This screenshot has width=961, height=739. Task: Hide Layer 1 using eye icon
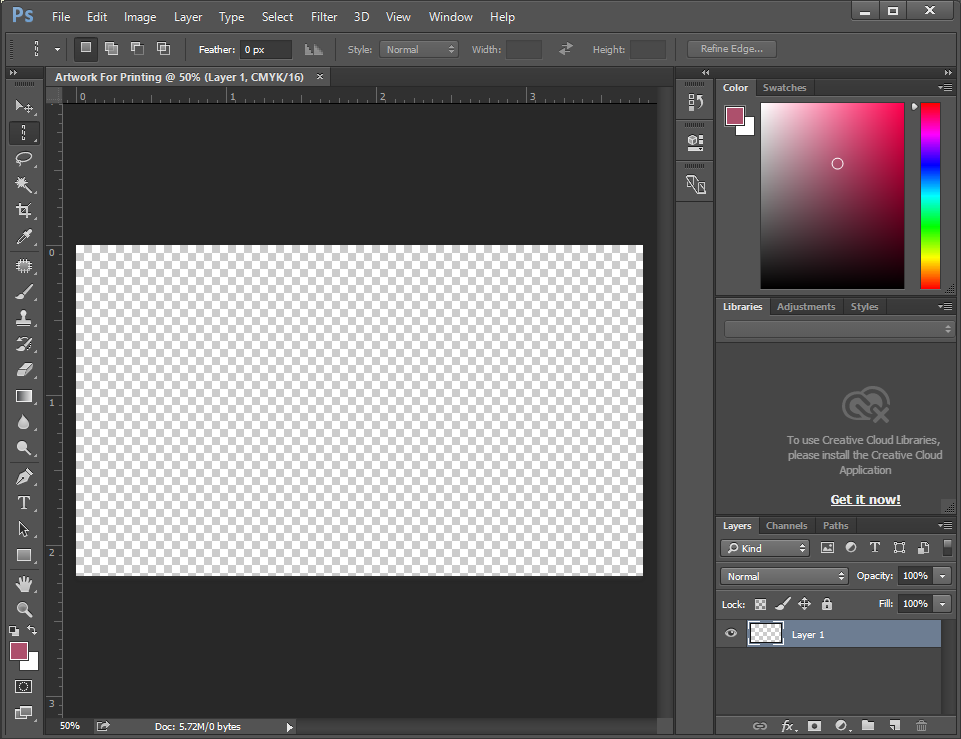click(731, 634)
